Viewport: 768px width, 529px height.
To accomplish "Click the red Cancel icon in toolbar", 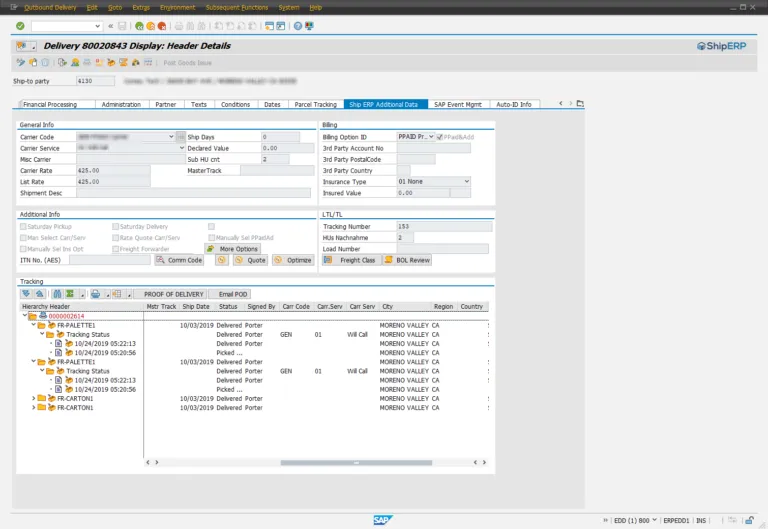I will [x=162, y=26].
